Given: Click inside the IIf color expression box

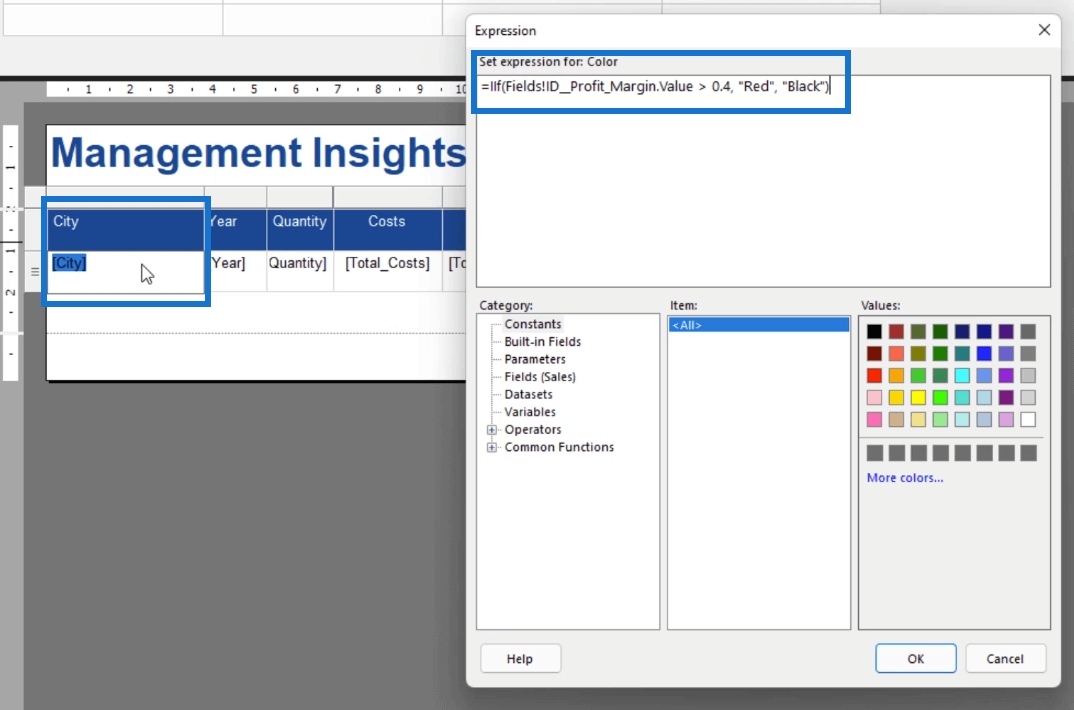Looking at the screenshot, I should pos(763,181).
